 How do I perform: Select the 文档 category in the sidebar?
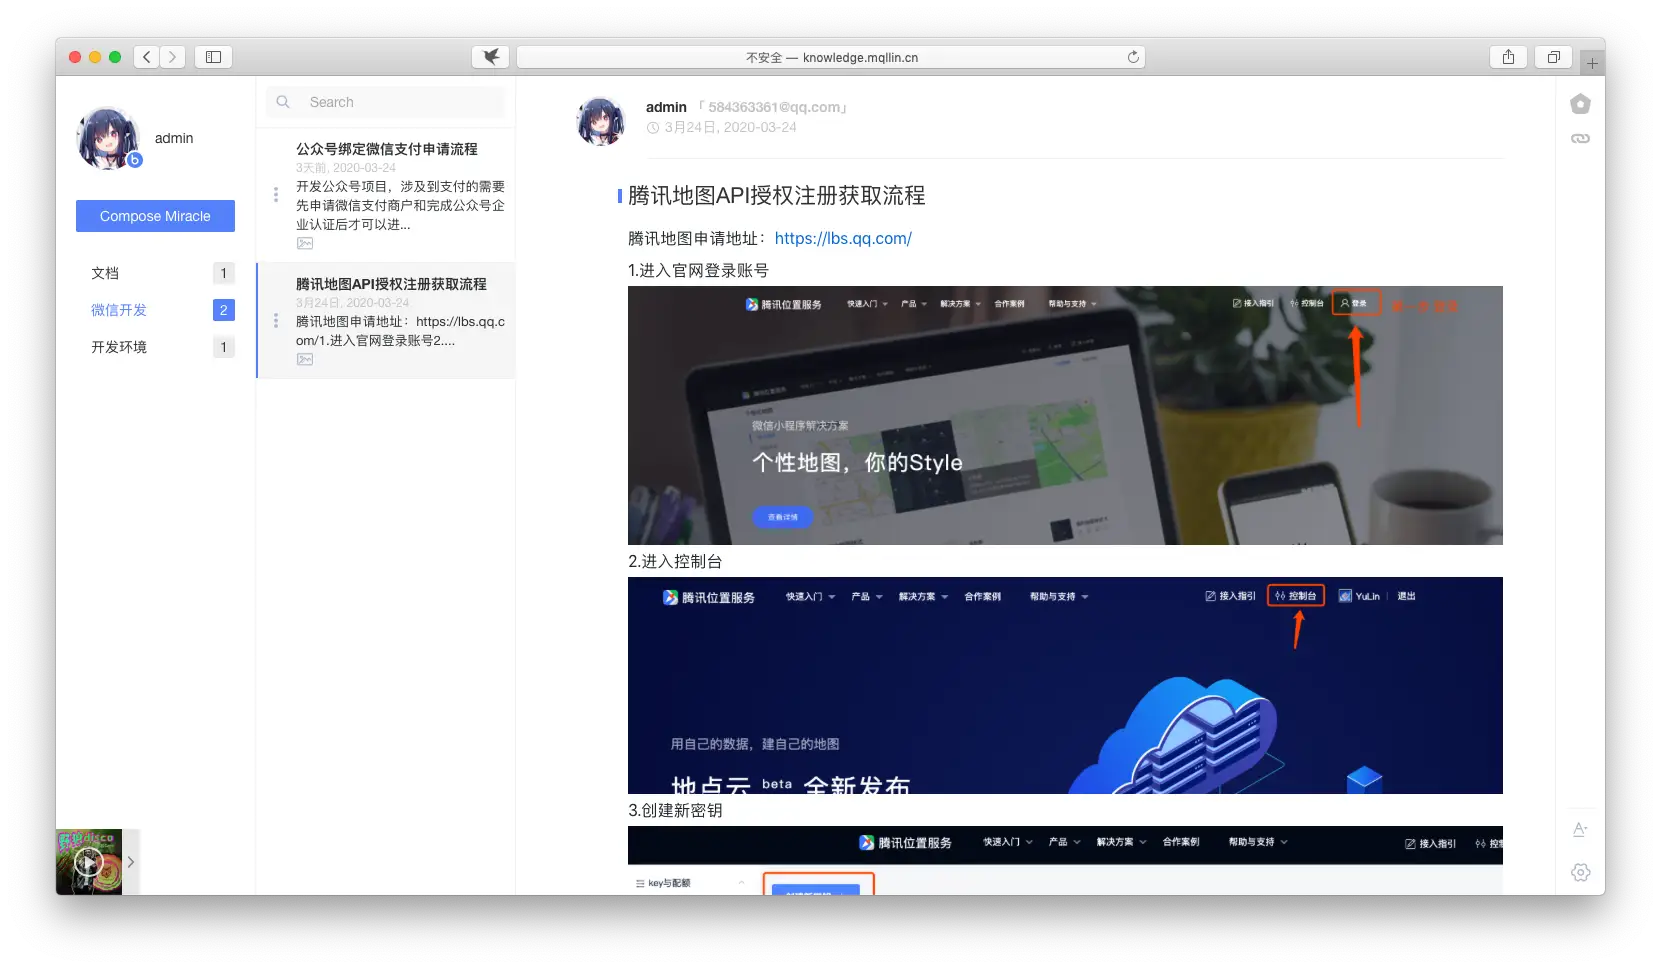pos(105,273)
